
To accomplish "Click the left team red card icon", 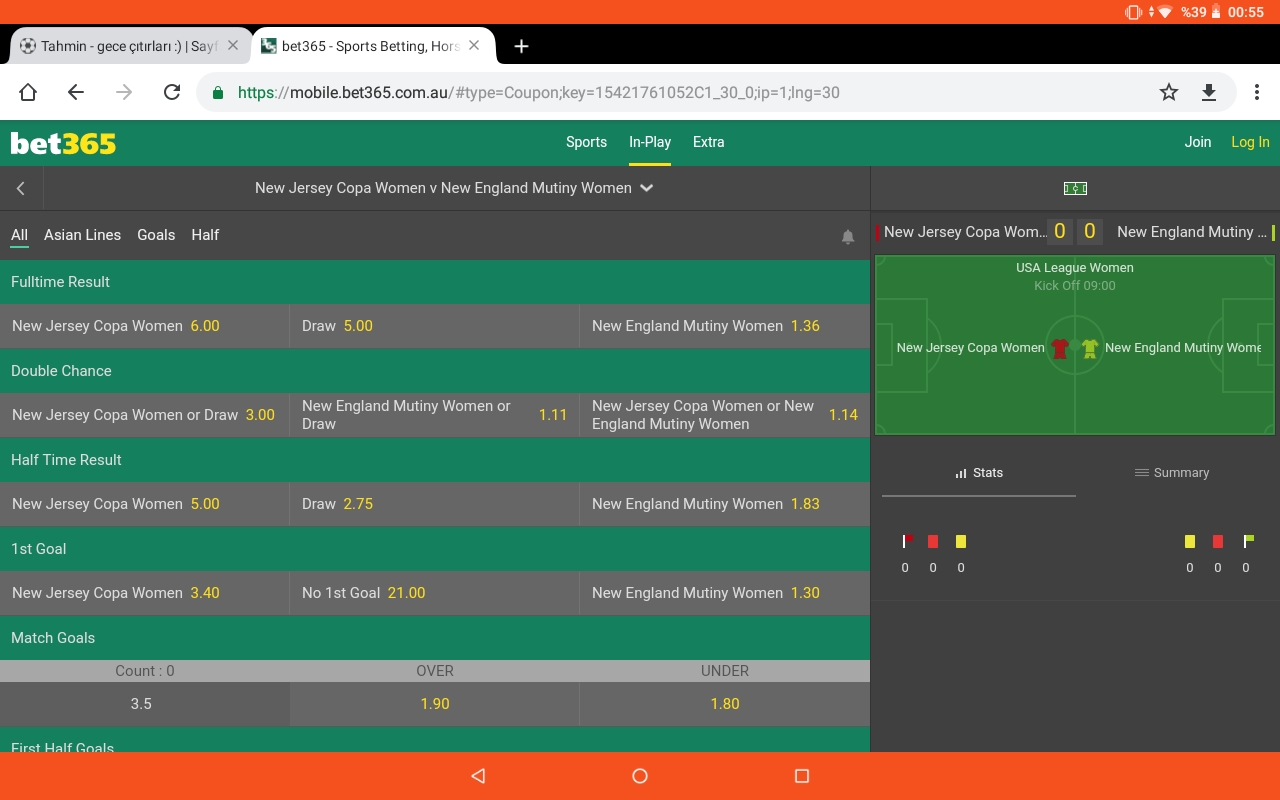I will [933, 541].
